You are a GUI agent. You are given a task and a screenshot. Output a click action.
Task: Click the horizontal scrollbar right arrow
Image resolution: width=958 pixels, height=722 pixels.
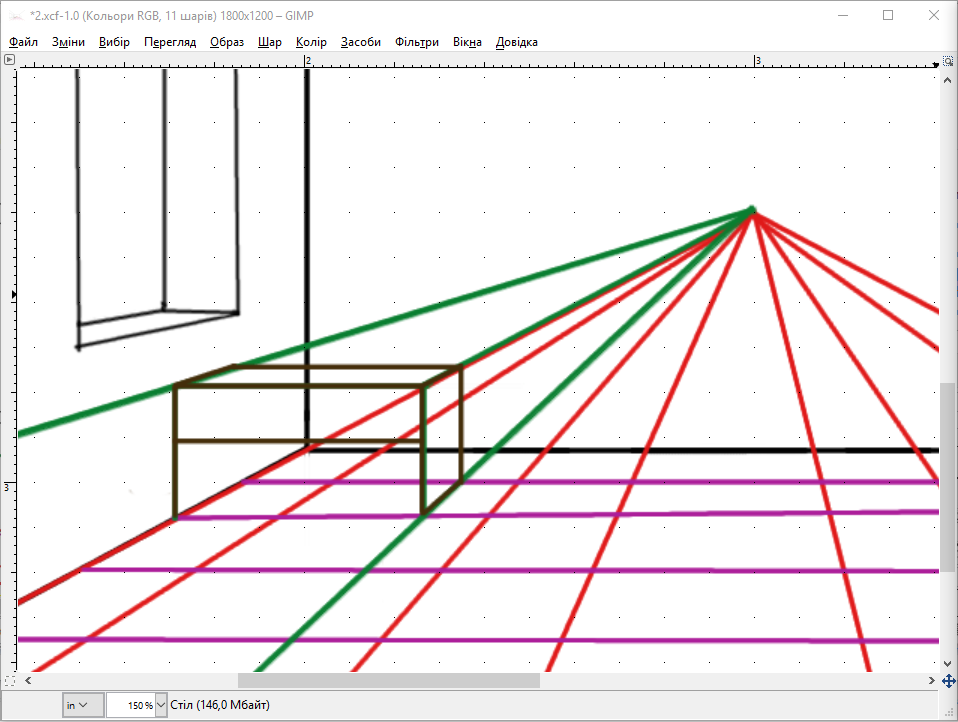pos(931,680)
